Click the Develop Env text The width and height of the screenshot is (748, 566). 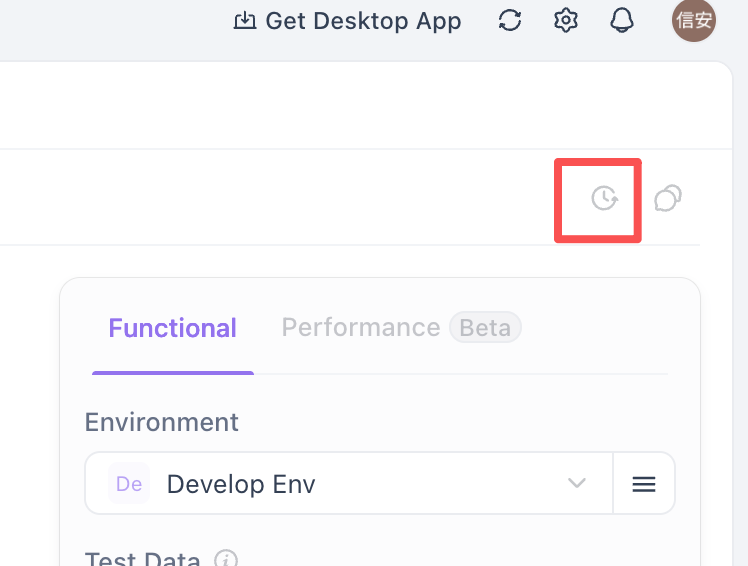point(241,484)
